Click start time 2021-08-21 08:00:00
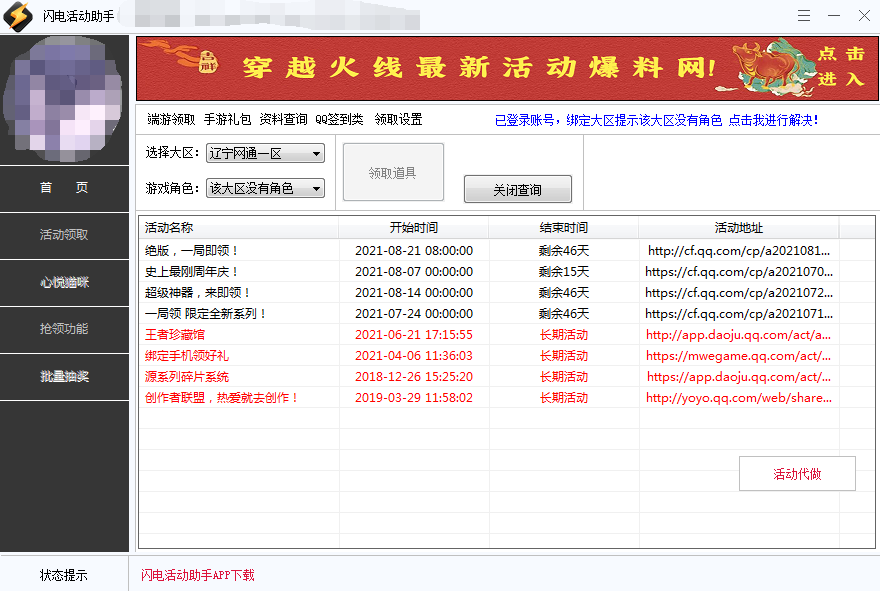The image size is (880, 591). click(x=414, y=251)
